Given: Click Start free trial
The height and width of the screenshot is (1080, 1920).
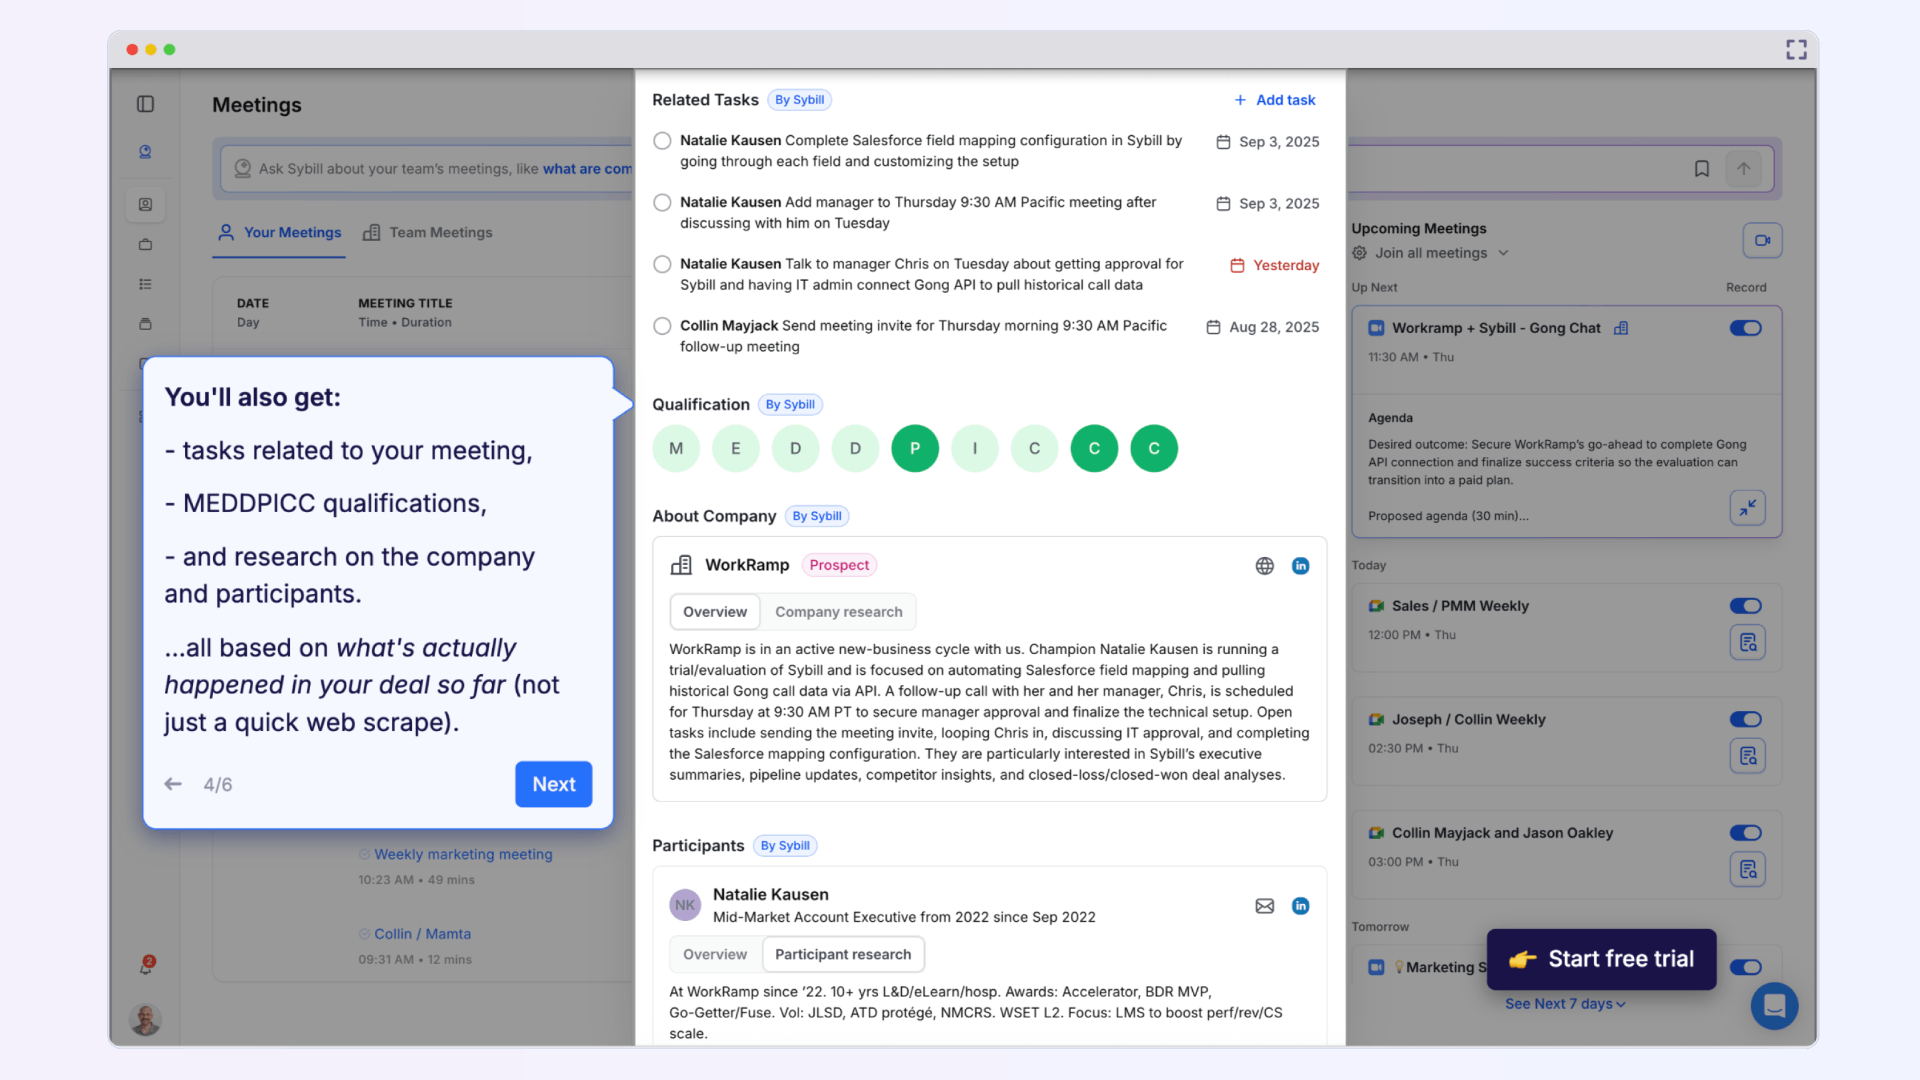Looking at the screenshot, I should (1601, 959).
